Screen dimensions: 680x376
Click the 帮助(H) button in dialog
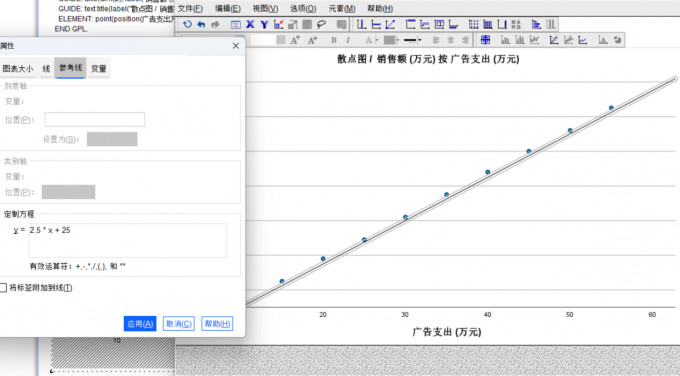click(217, 324)
